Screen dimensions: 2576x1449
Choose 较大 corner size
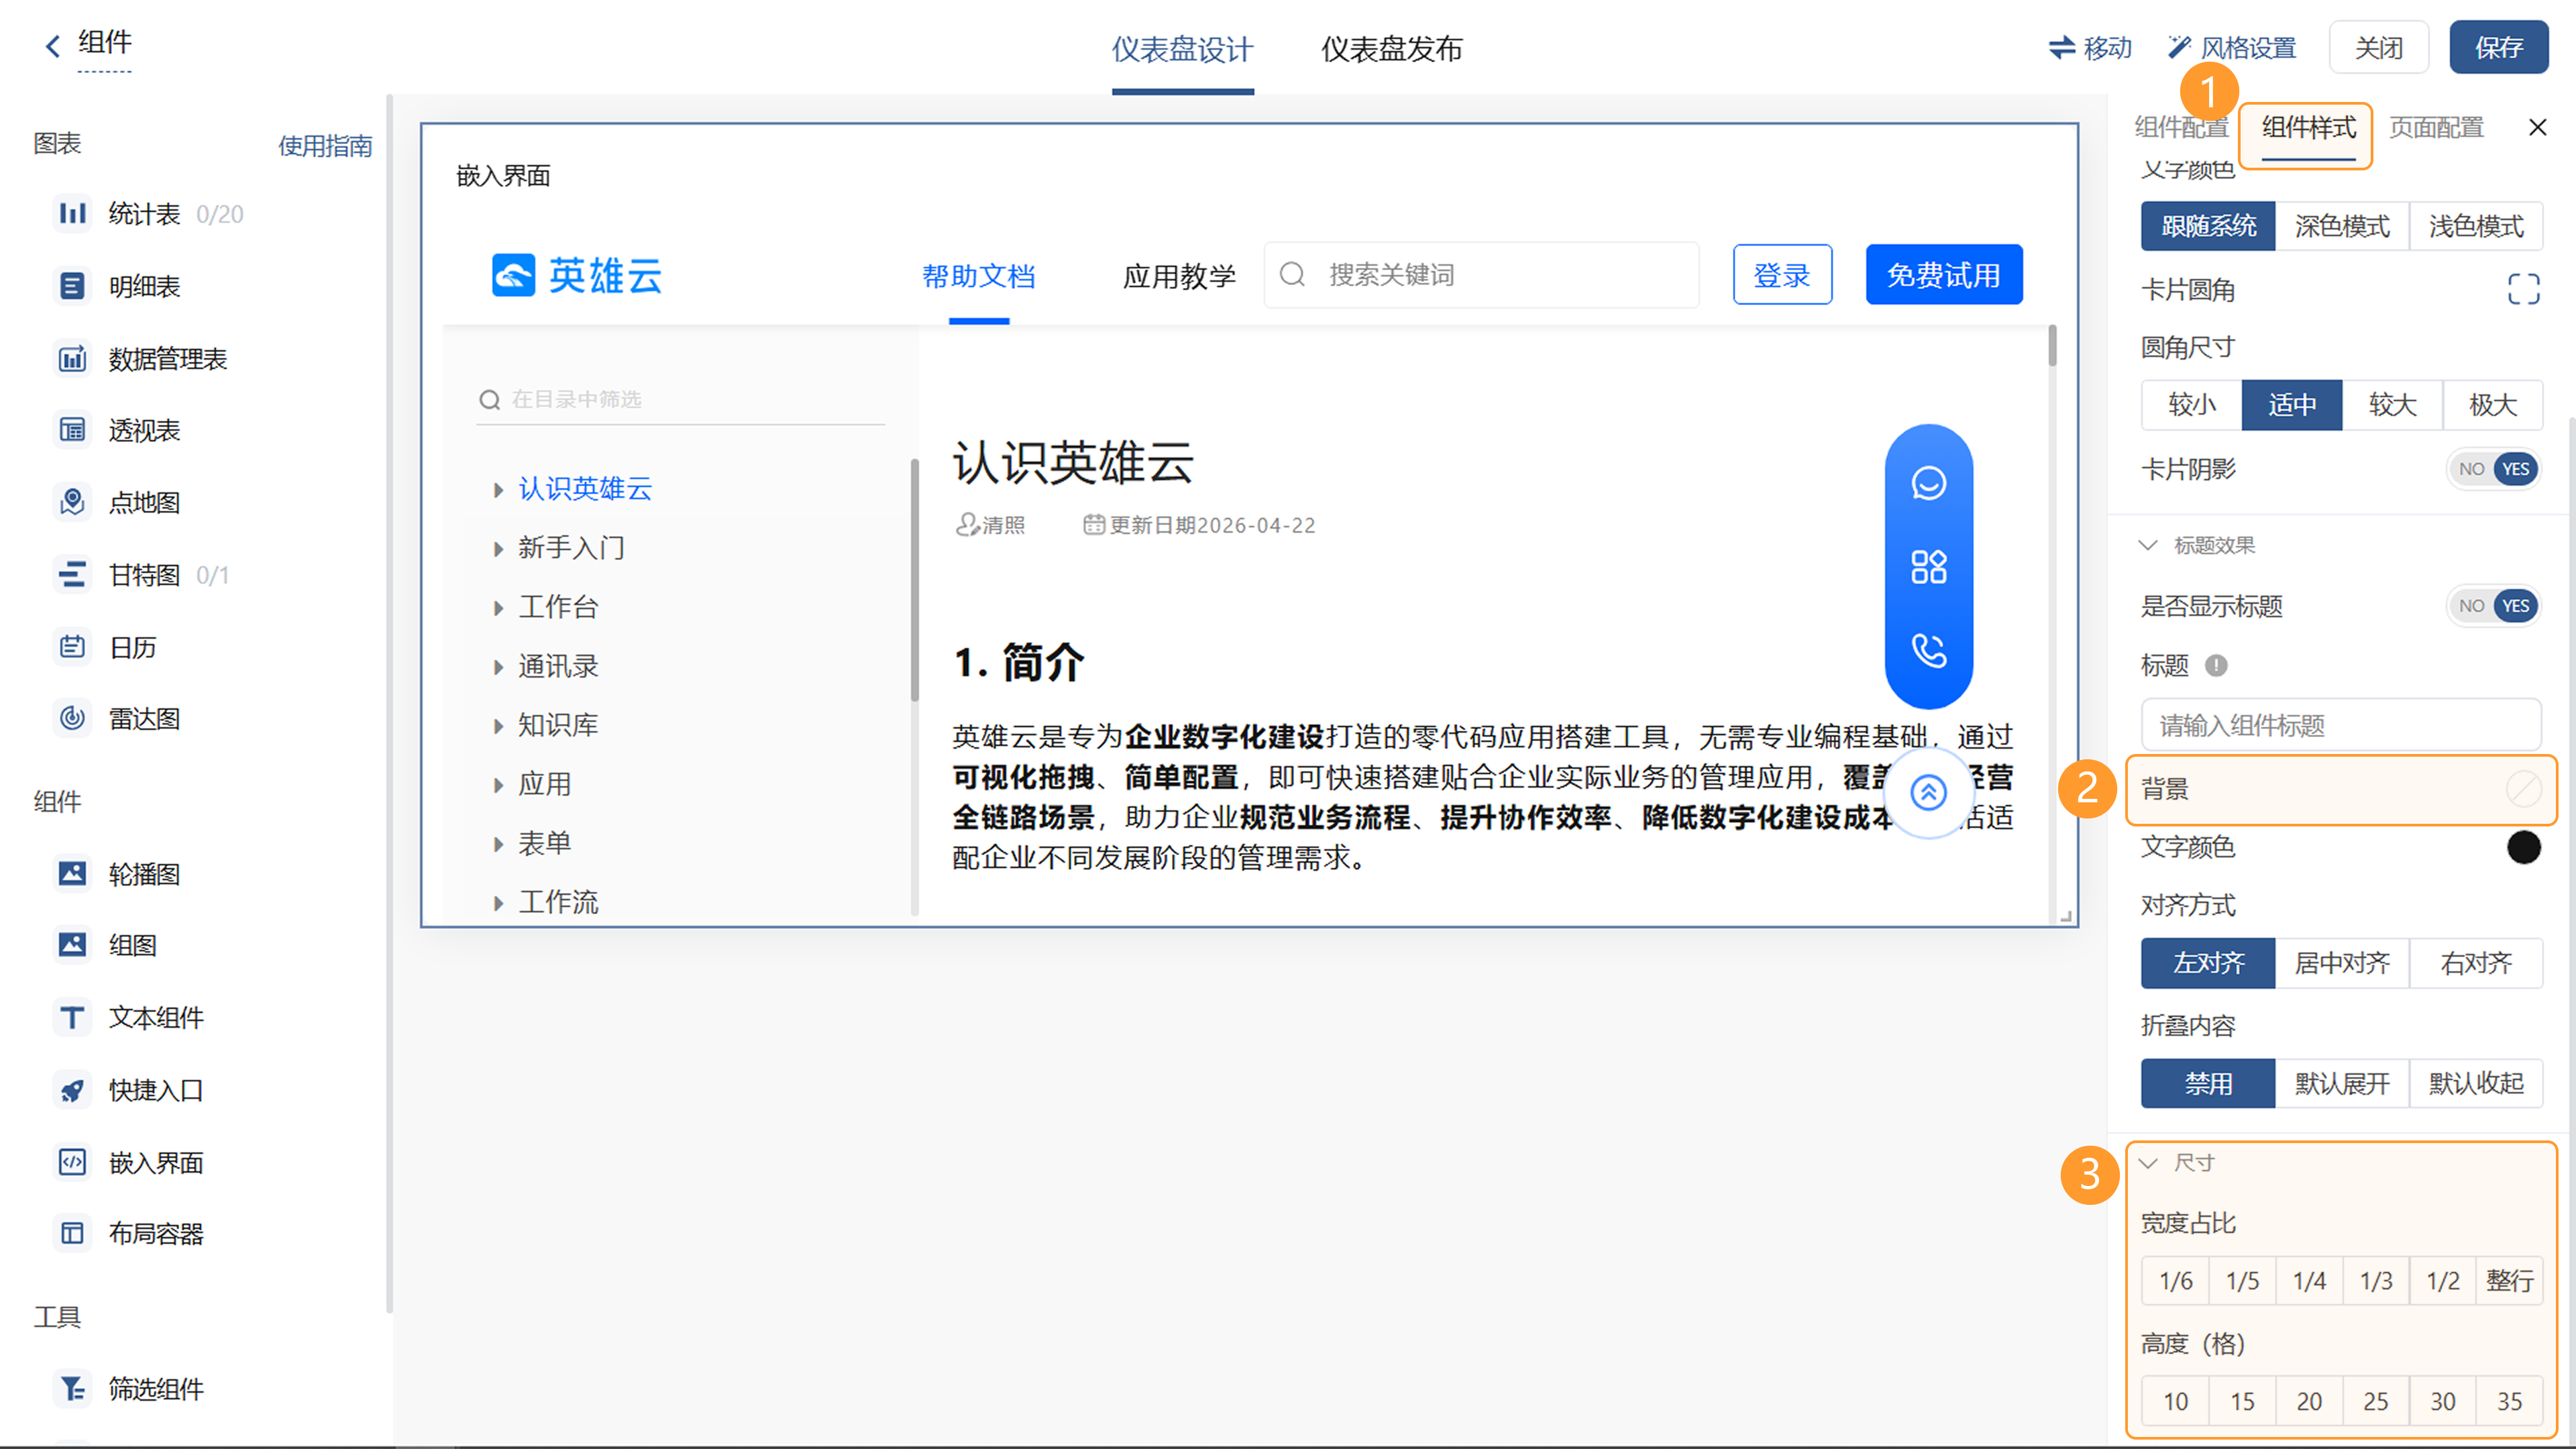2392,405
